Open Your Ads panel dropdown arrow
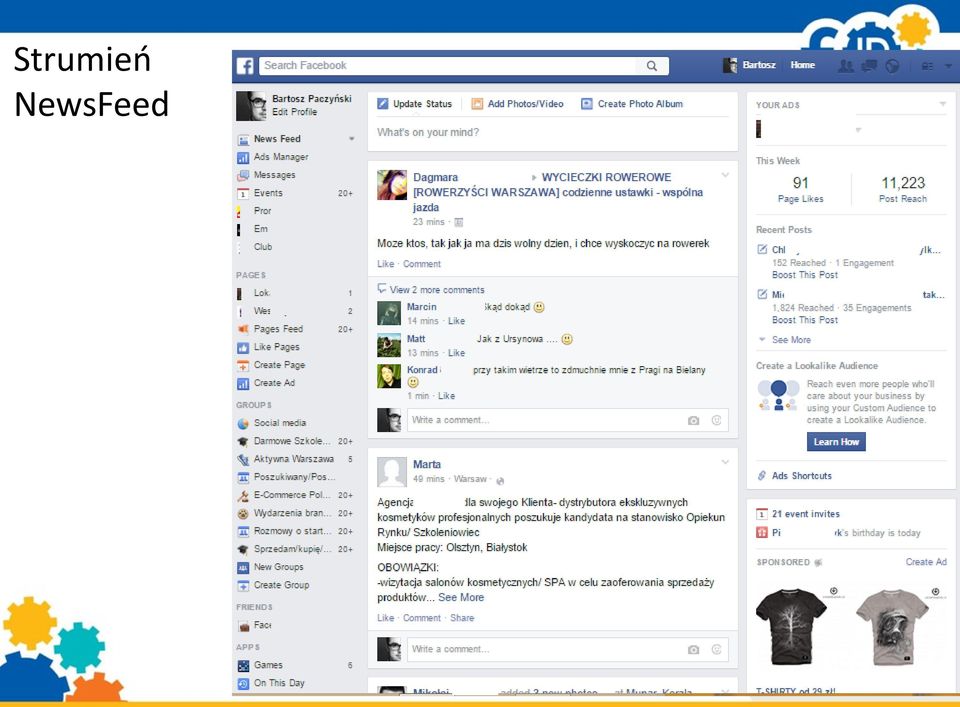Viewport: 960px width, 707px height. [x=942, y=104]
